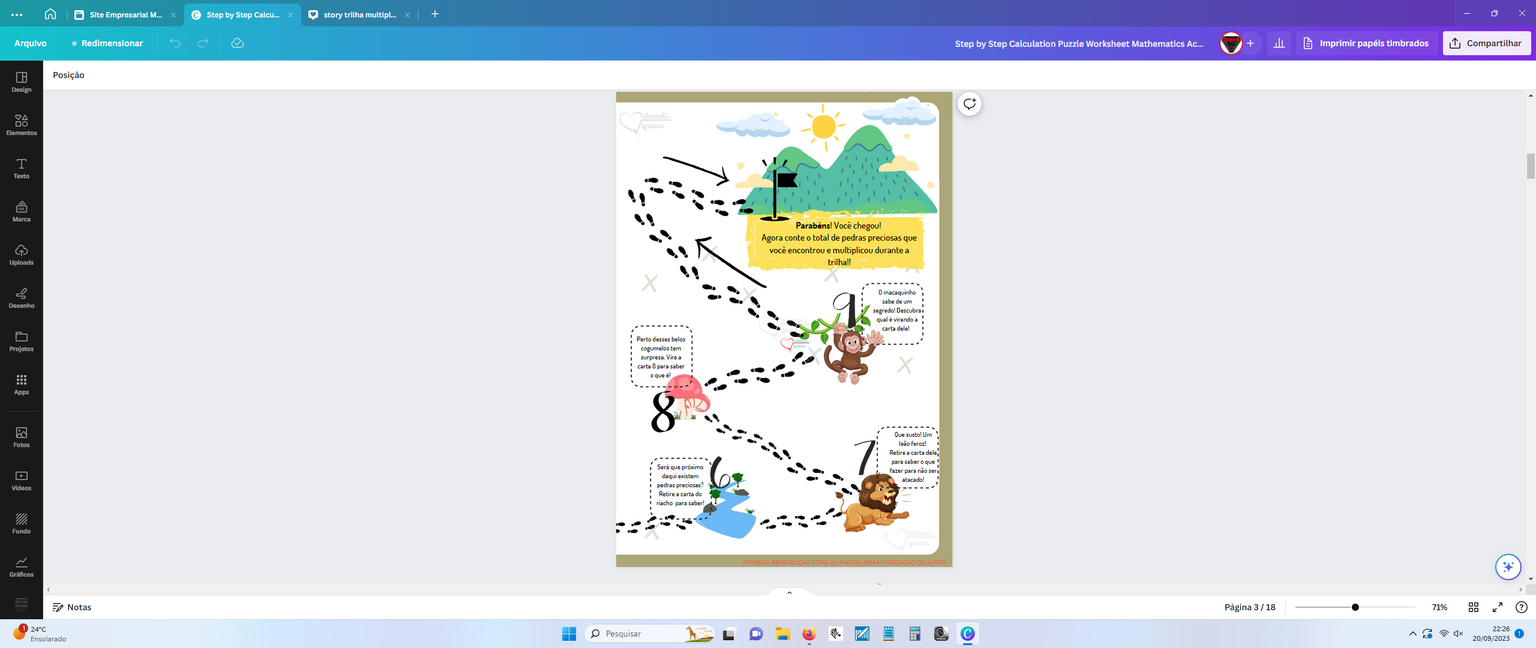Viewport: 1536px width, 648px height.
Task: Click the Canva magic assistant button
Action: [1508, 567]
